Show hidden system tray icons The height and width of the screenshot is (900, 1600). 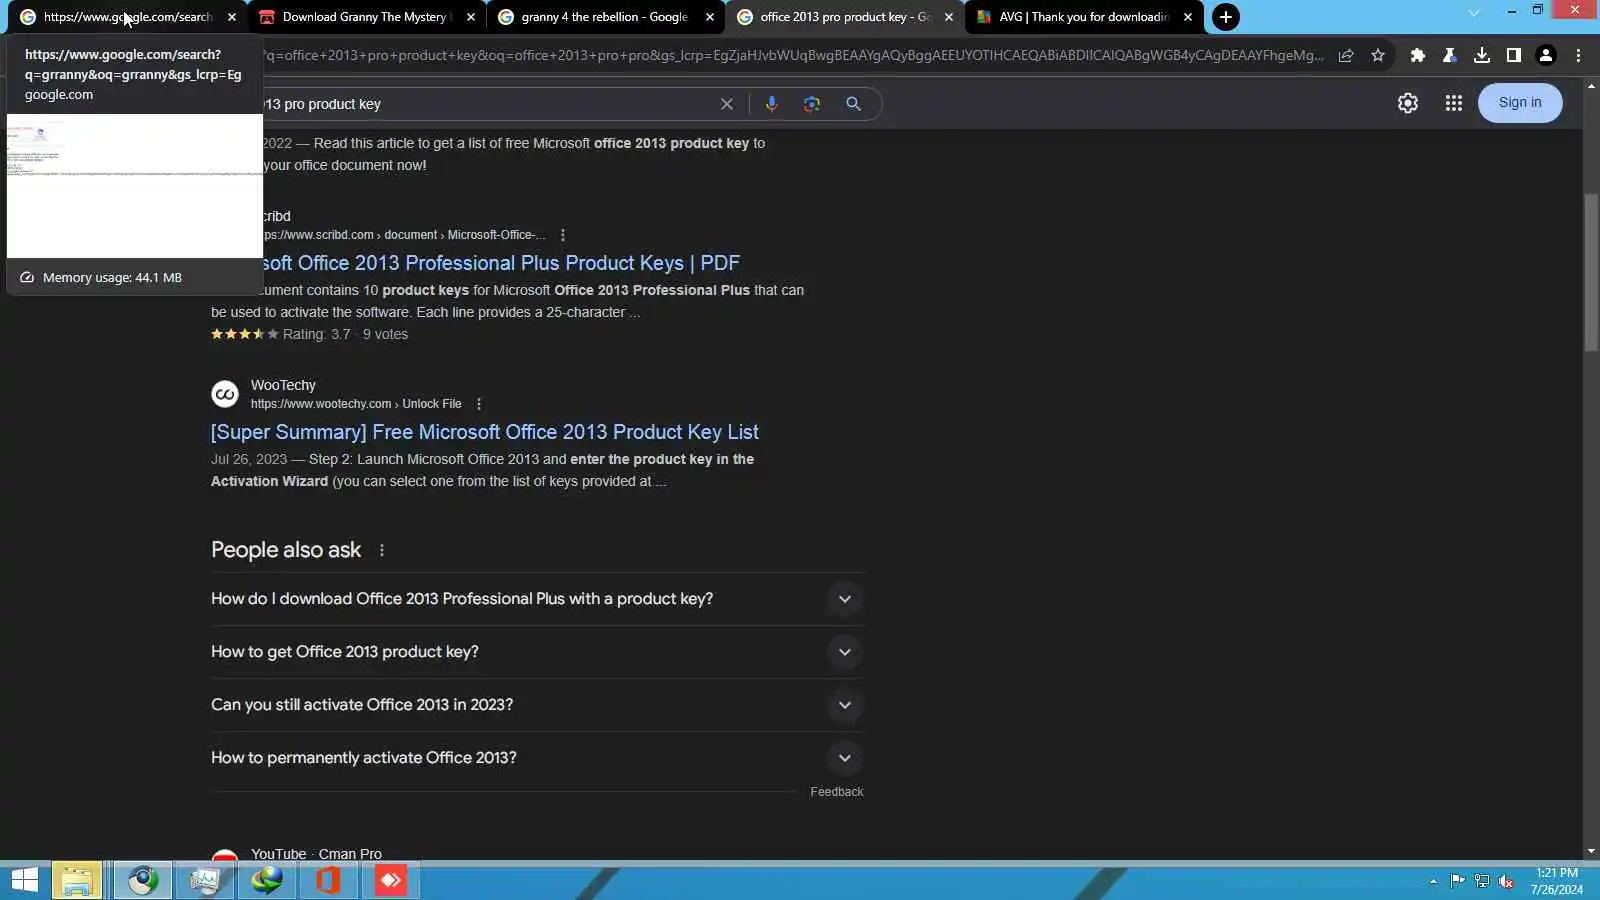pos(1433,882)
